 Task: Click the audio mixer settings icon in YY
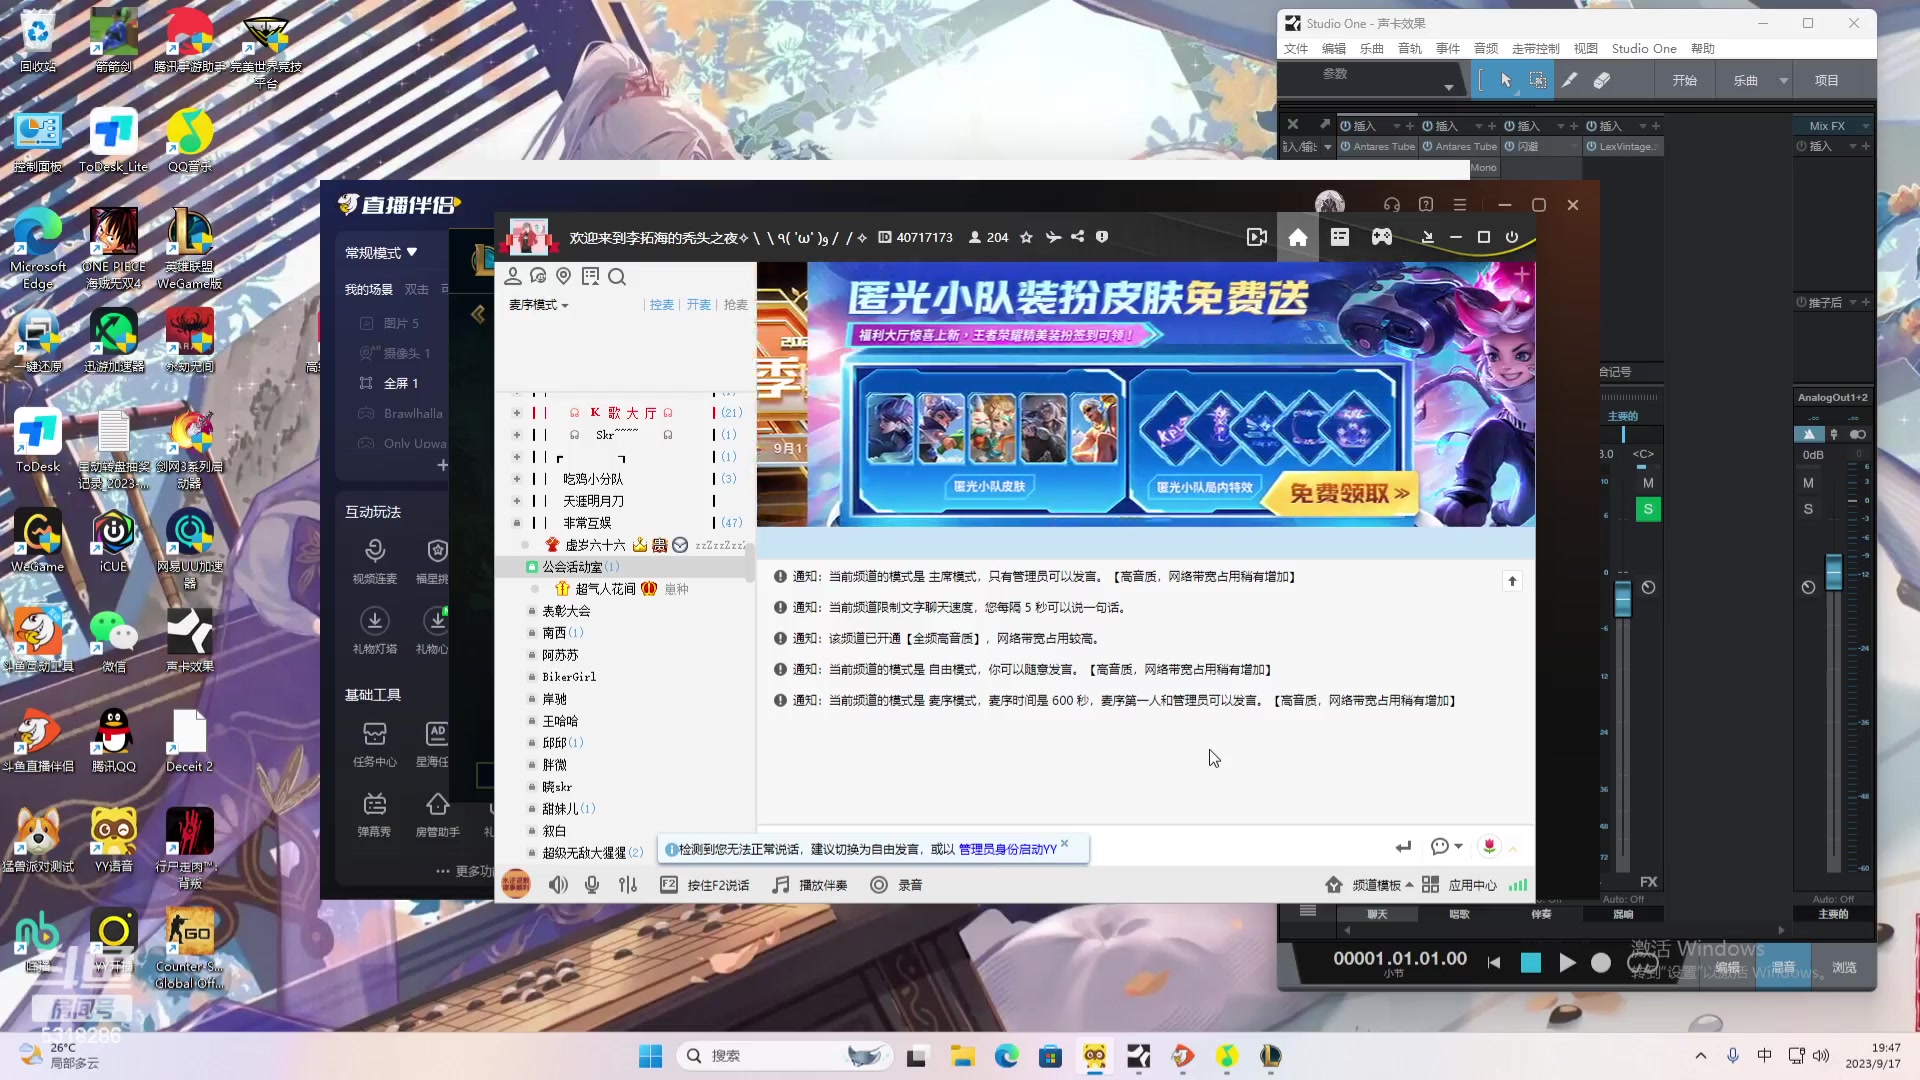[x=628, y=885]
